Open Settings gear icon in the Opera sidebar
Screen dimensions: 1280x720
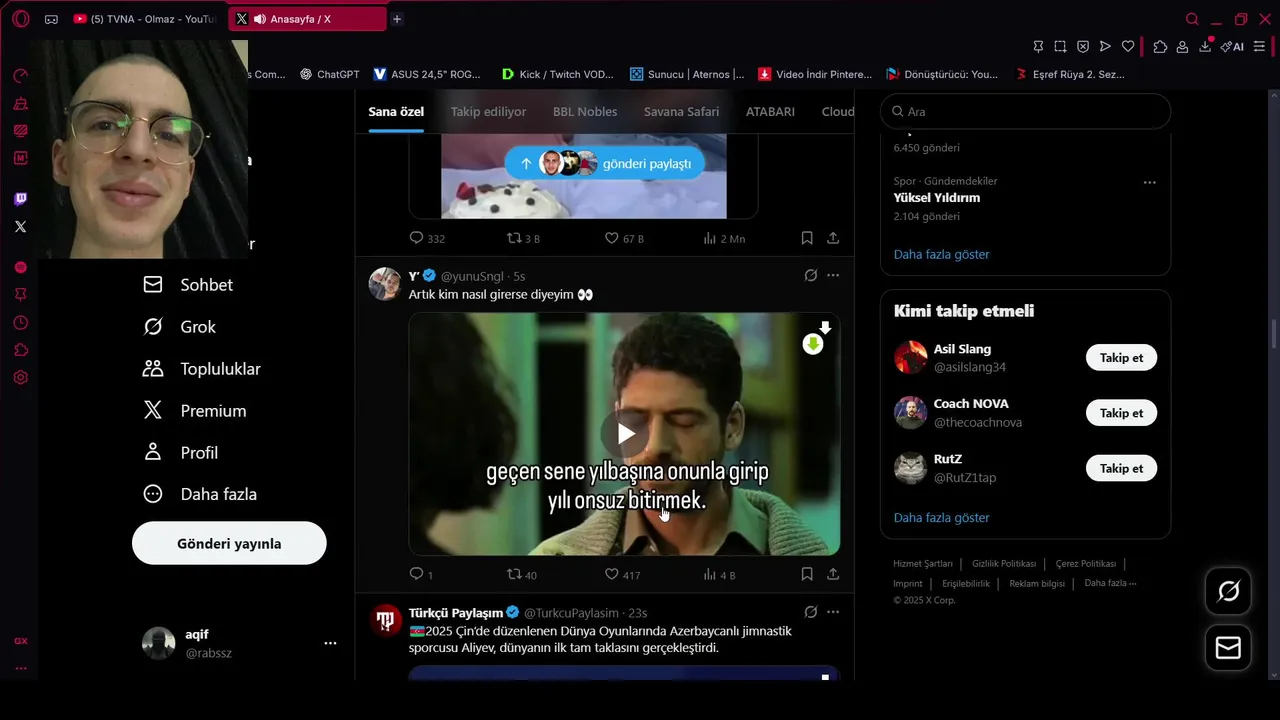[x=20, y=378]
